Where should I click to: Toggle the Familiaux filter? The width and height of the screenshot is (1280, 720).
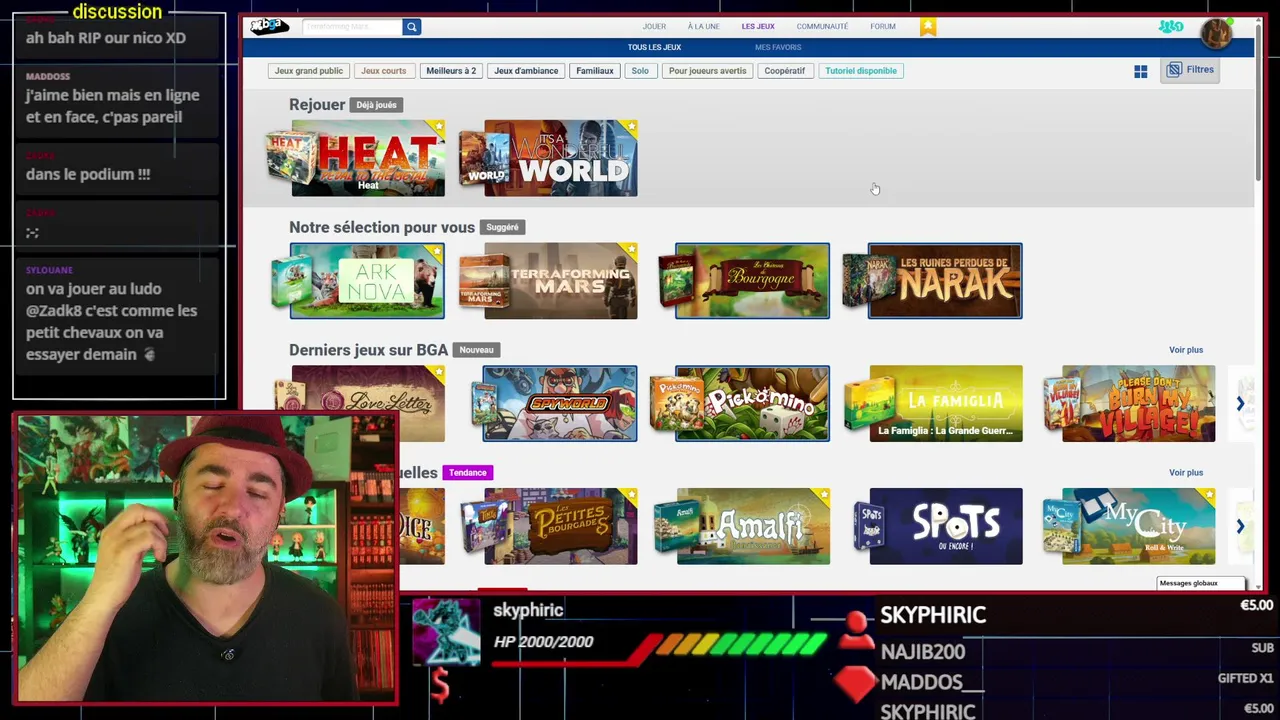595,71
